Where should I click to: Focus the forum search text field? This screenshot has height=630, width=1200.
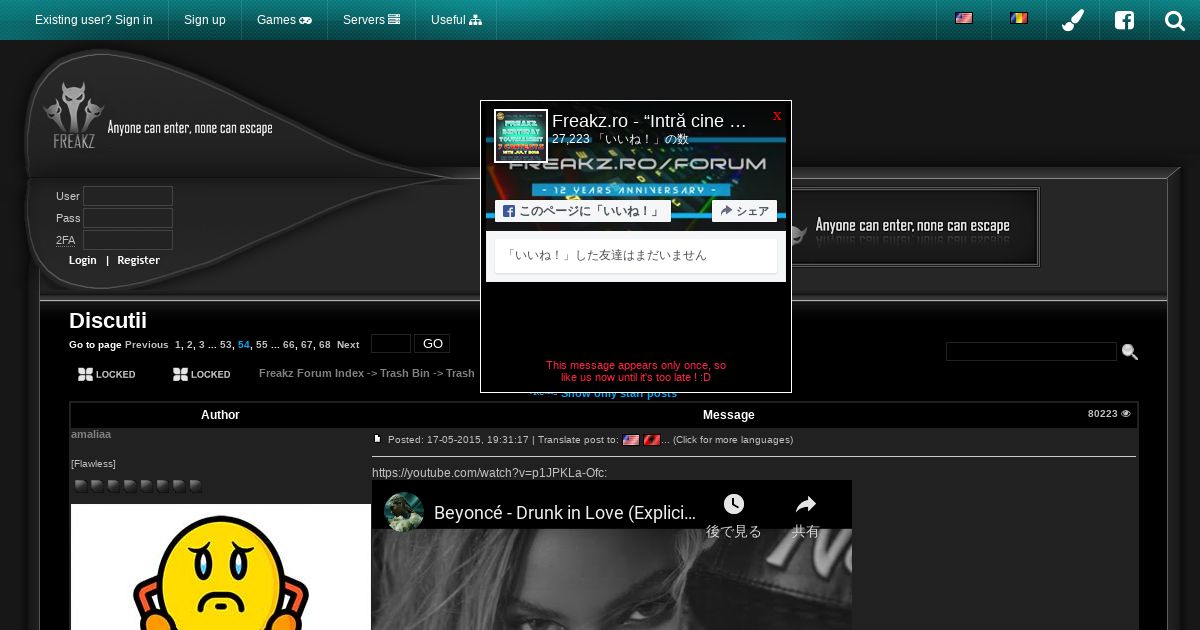pos(1031,351)
